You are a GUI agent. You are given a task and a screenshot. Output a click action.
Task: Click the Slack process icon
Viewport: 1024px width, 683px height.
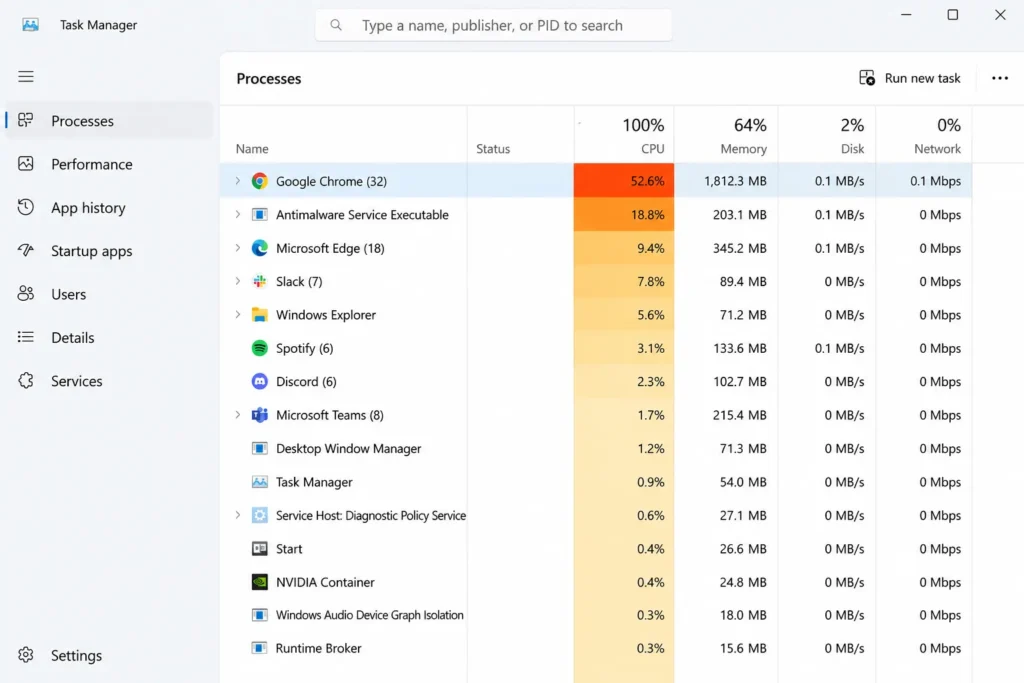[x=259, y=281]
